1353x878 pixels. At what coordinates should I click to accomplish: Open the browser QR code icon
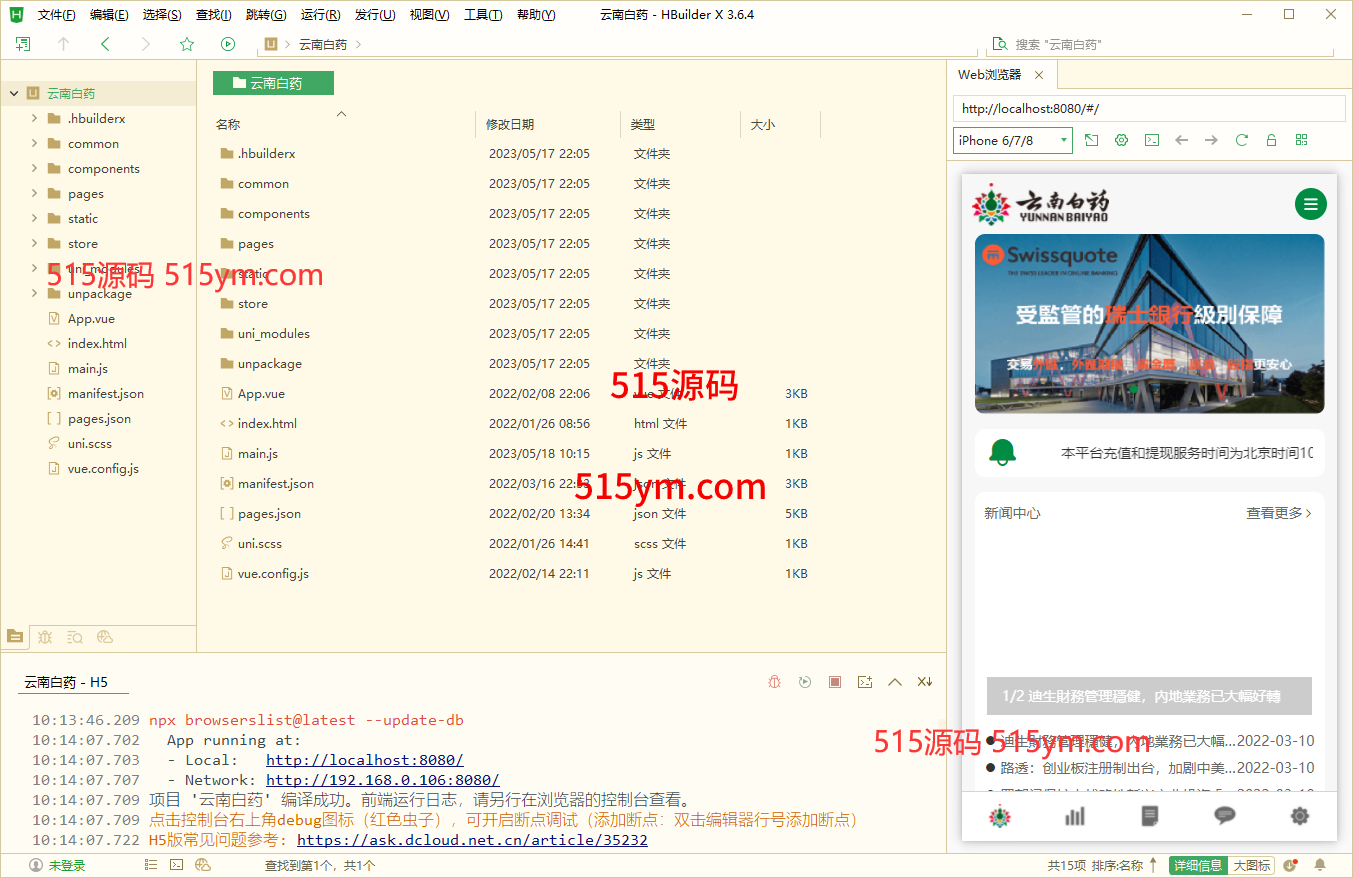1301,141
